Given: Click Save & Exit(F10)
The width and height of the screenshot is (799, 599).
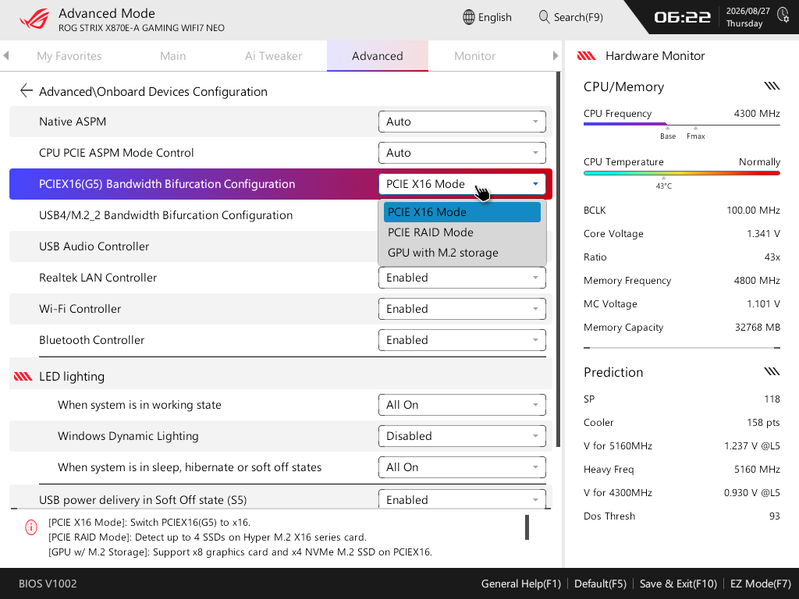Looking at the screenshot, I should (678, 584).
